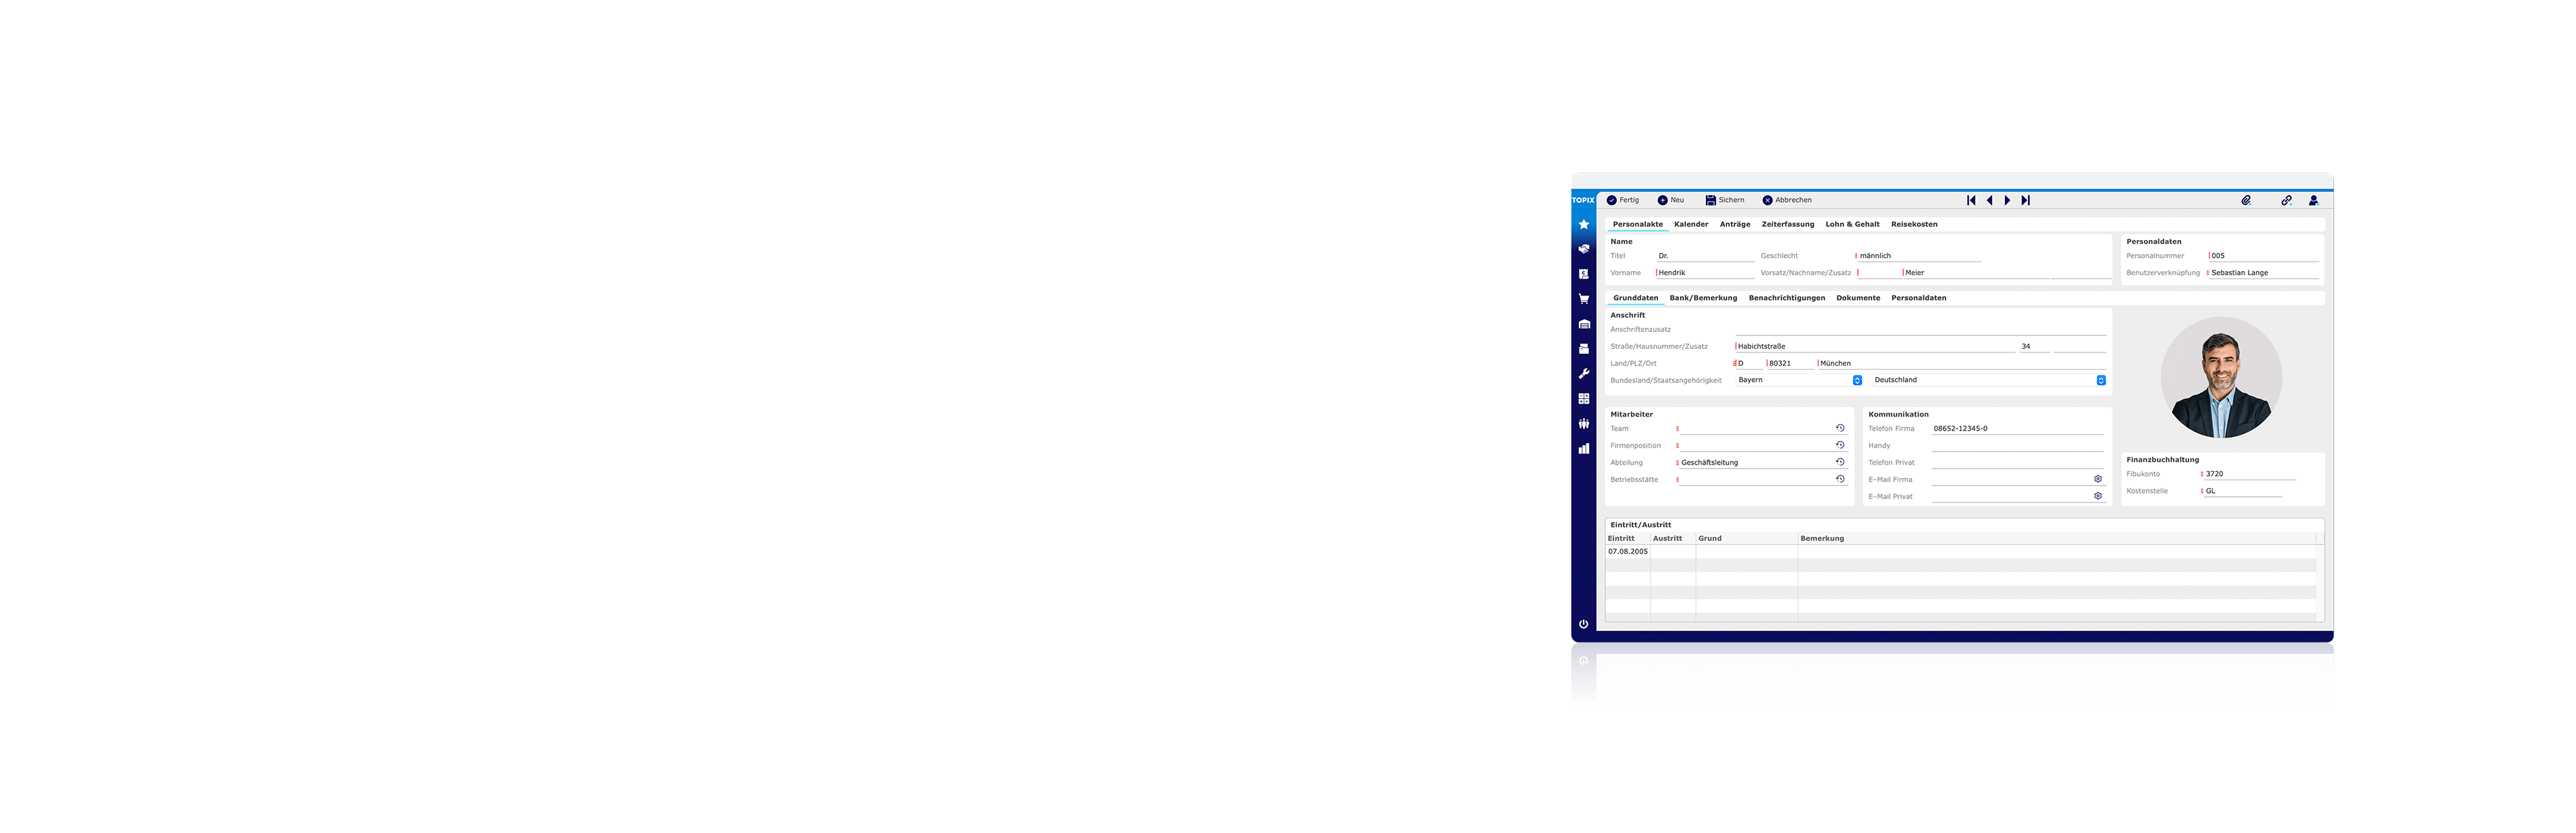Click history icon next to Team field

click(x=1840, y=428)
